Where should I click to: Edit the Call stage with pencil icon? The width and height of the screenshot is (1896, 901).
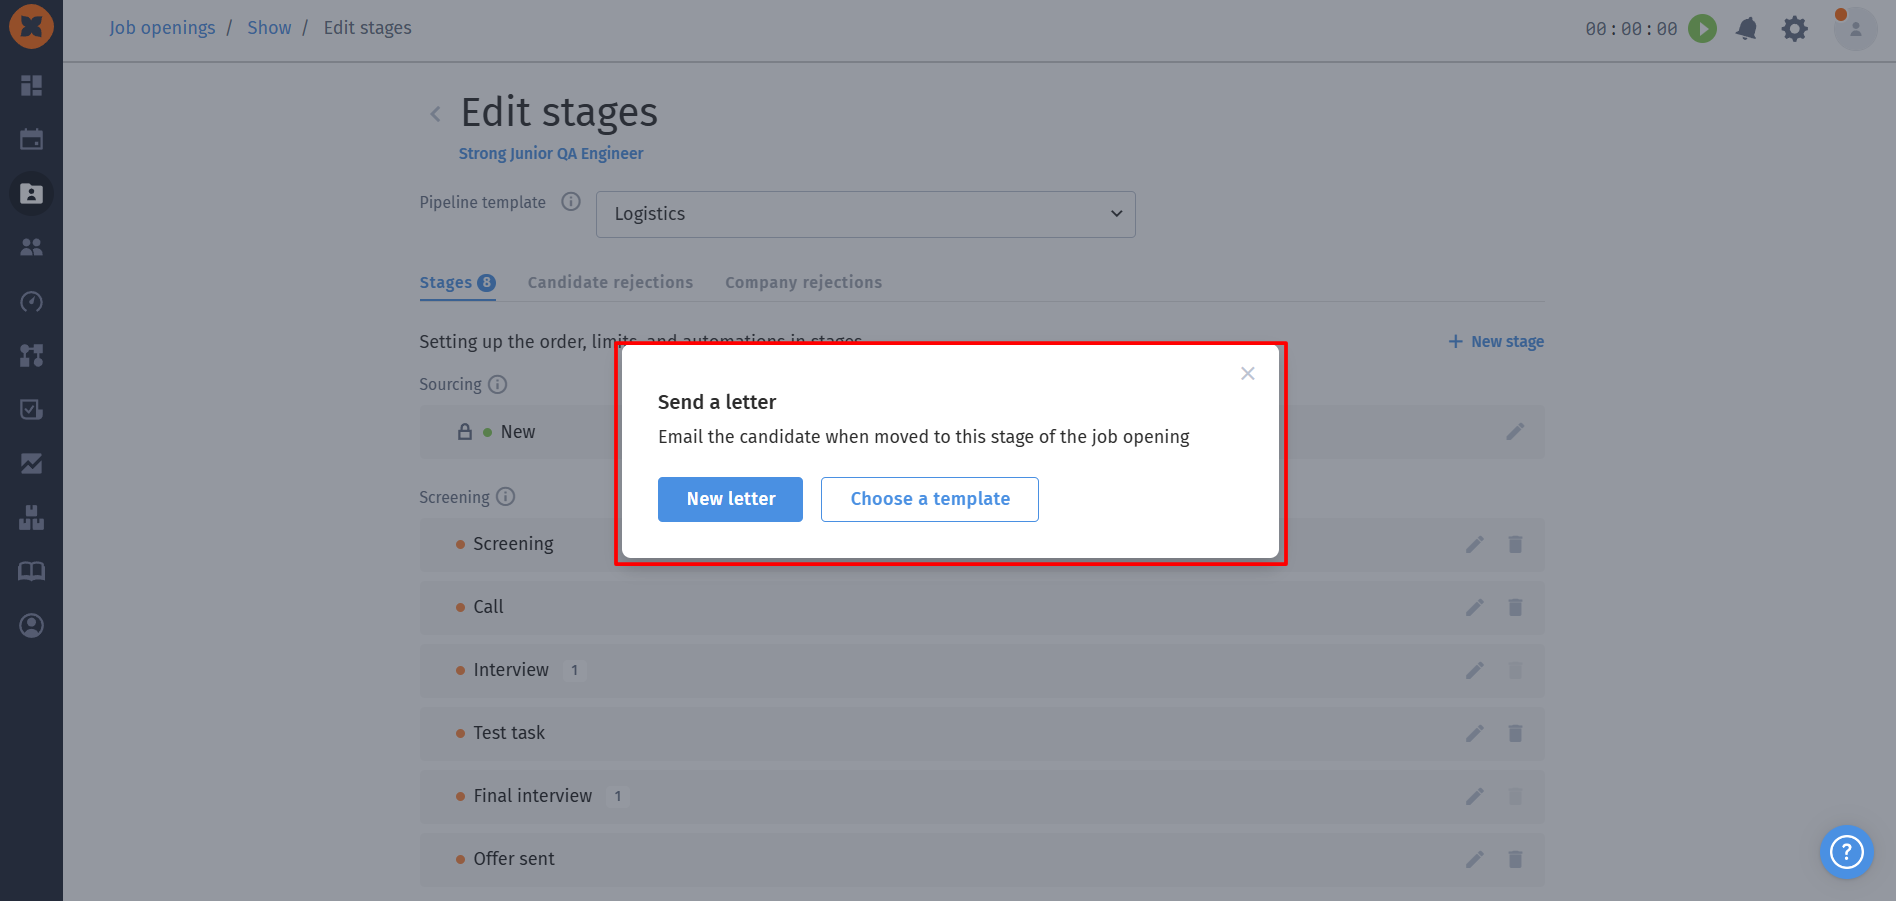1474,607
